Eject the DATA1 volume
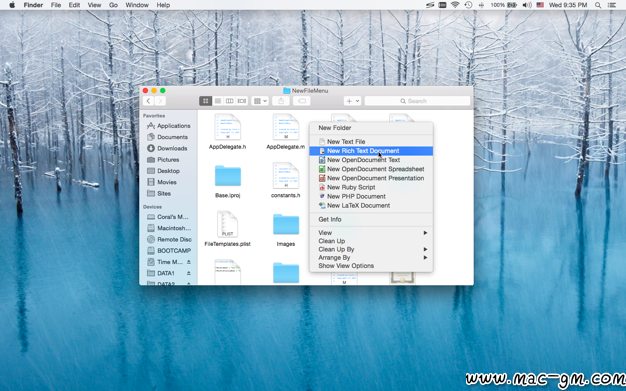This screenshot has width=626, height=391. (x=188, y=273)
